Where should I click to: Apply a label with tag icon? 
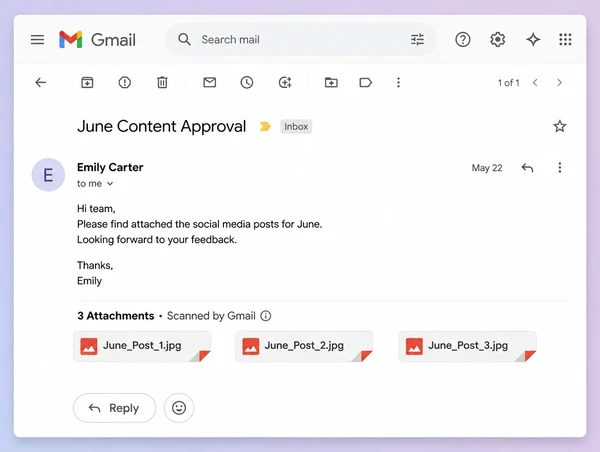pos(365,82)
